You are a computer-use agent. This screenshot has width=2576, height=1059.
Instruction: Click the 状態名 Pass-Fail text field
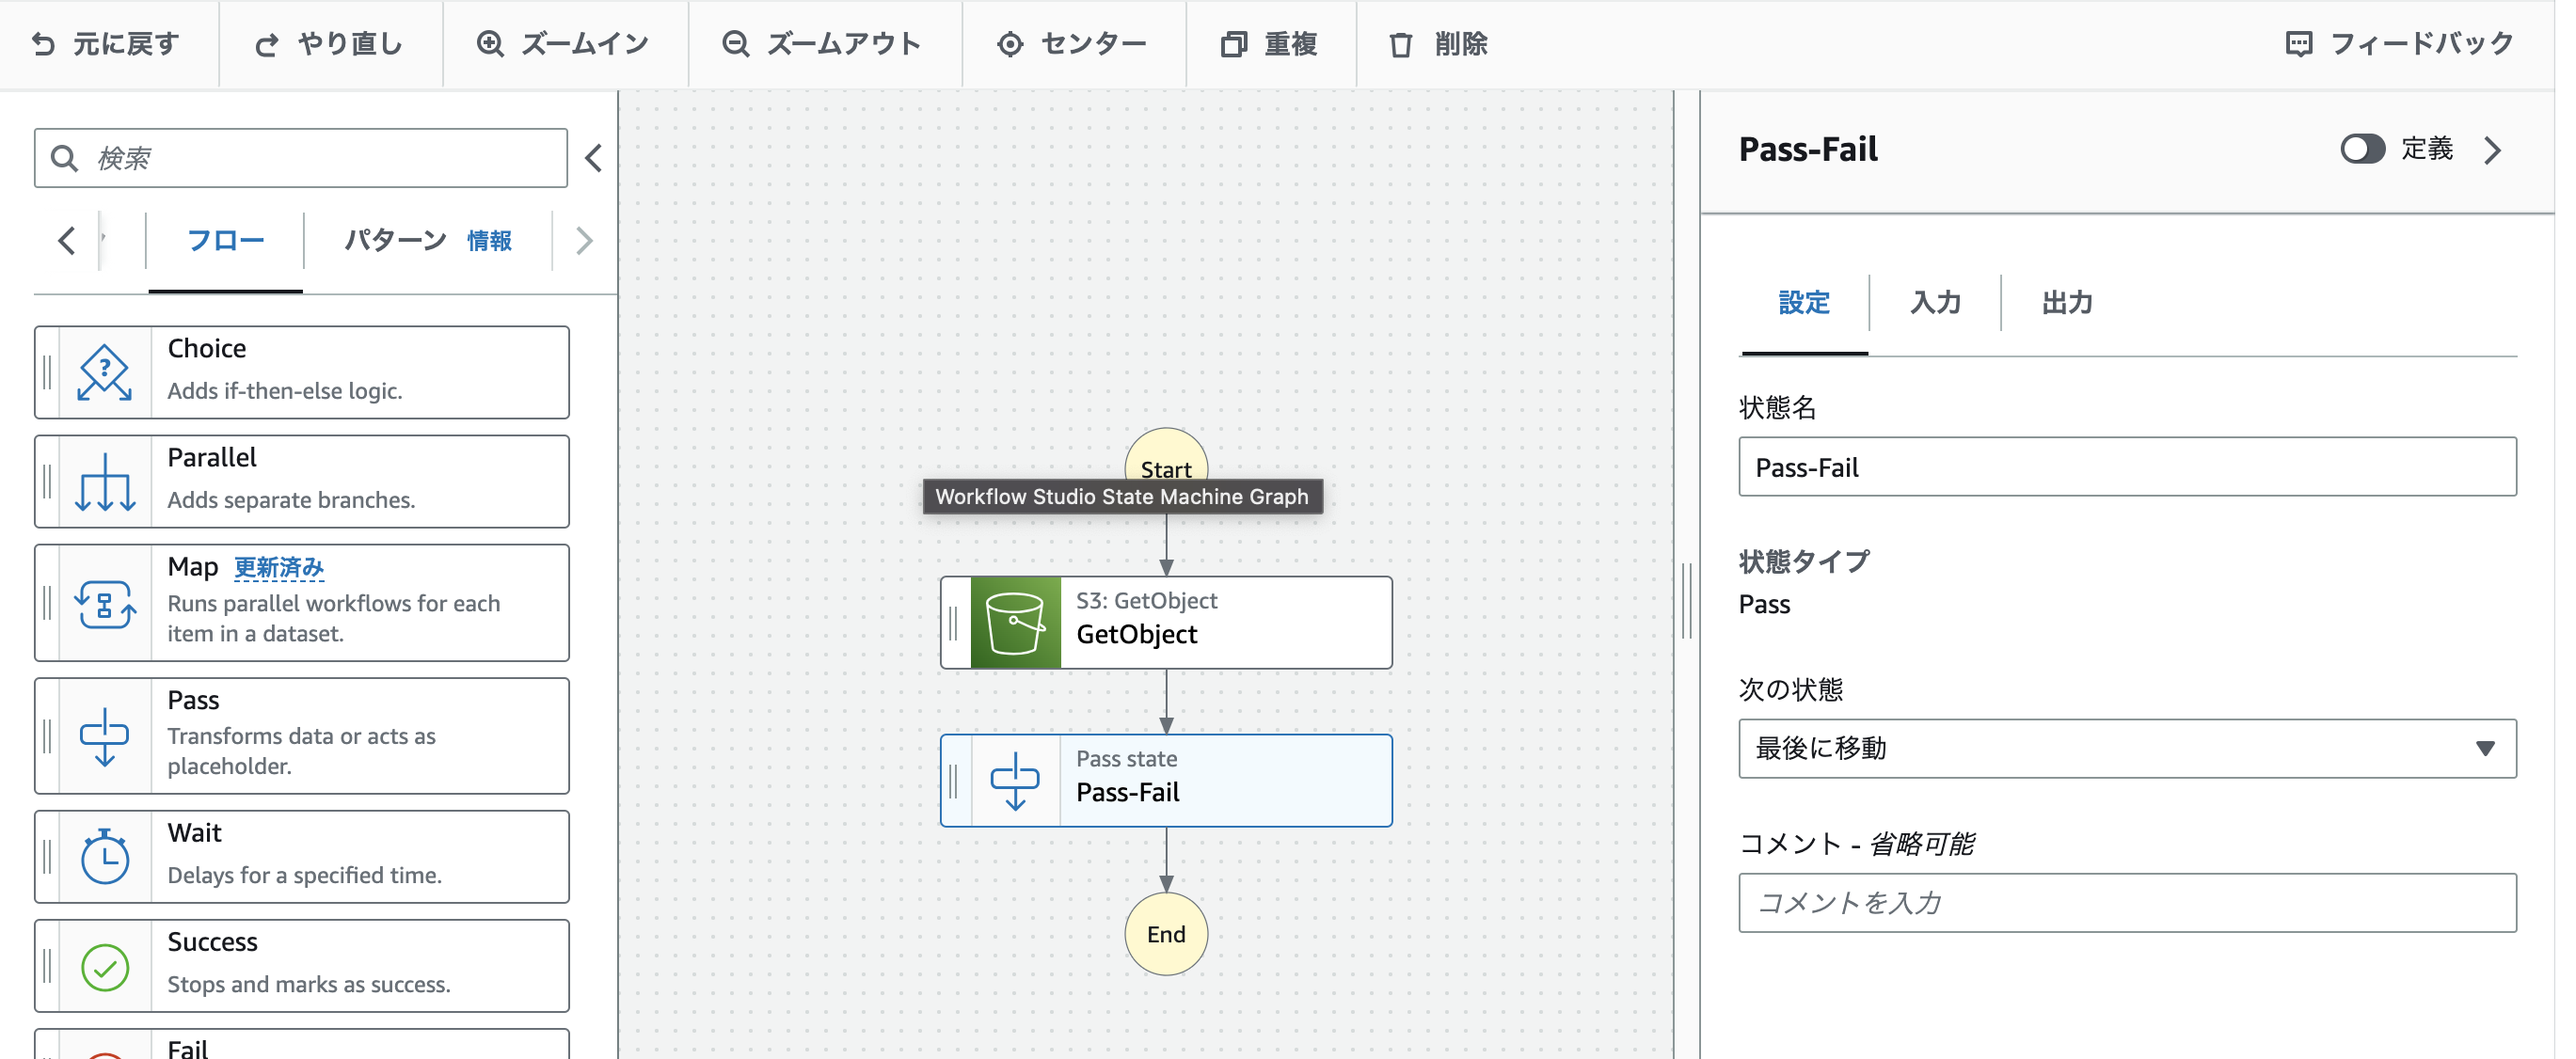click(2126, 467)
